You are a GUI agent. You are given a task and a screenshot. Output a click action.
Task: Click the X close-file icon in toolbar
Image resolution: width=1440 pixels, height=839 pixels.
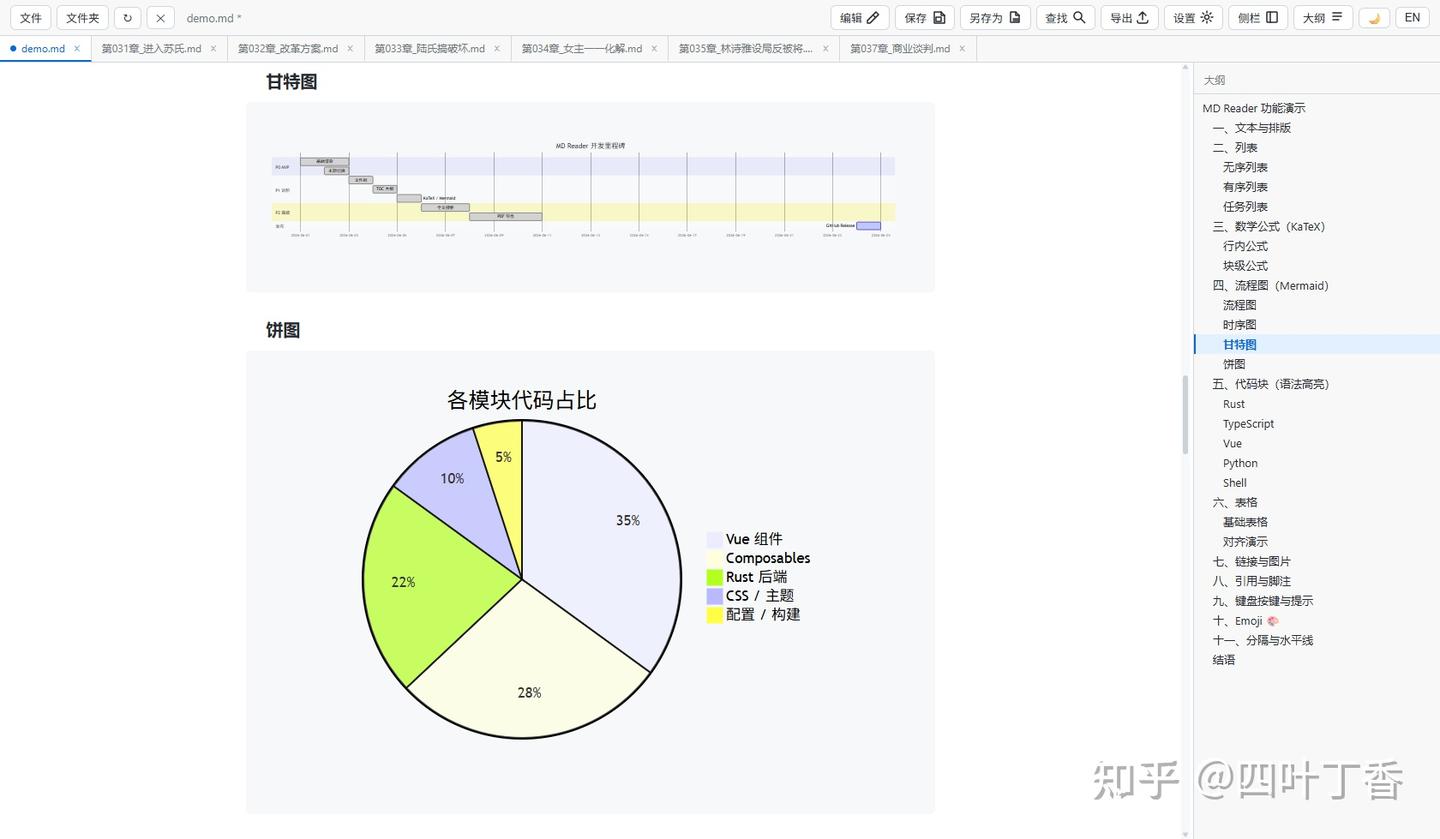[x=160, y=17]
